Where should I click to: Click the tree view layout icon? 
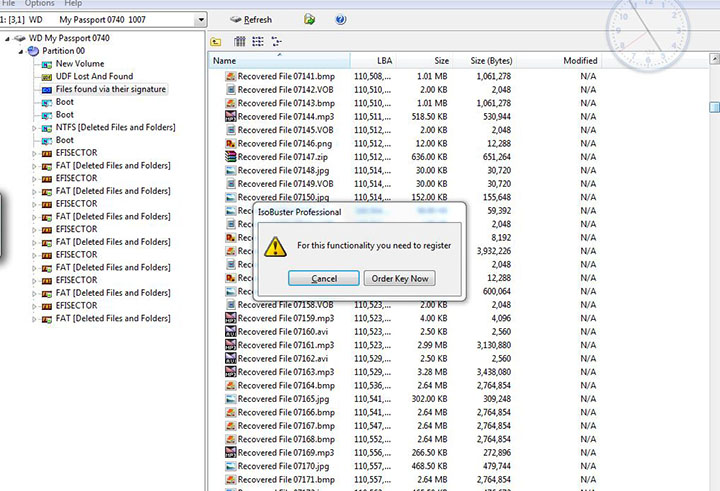pos(276,42)
